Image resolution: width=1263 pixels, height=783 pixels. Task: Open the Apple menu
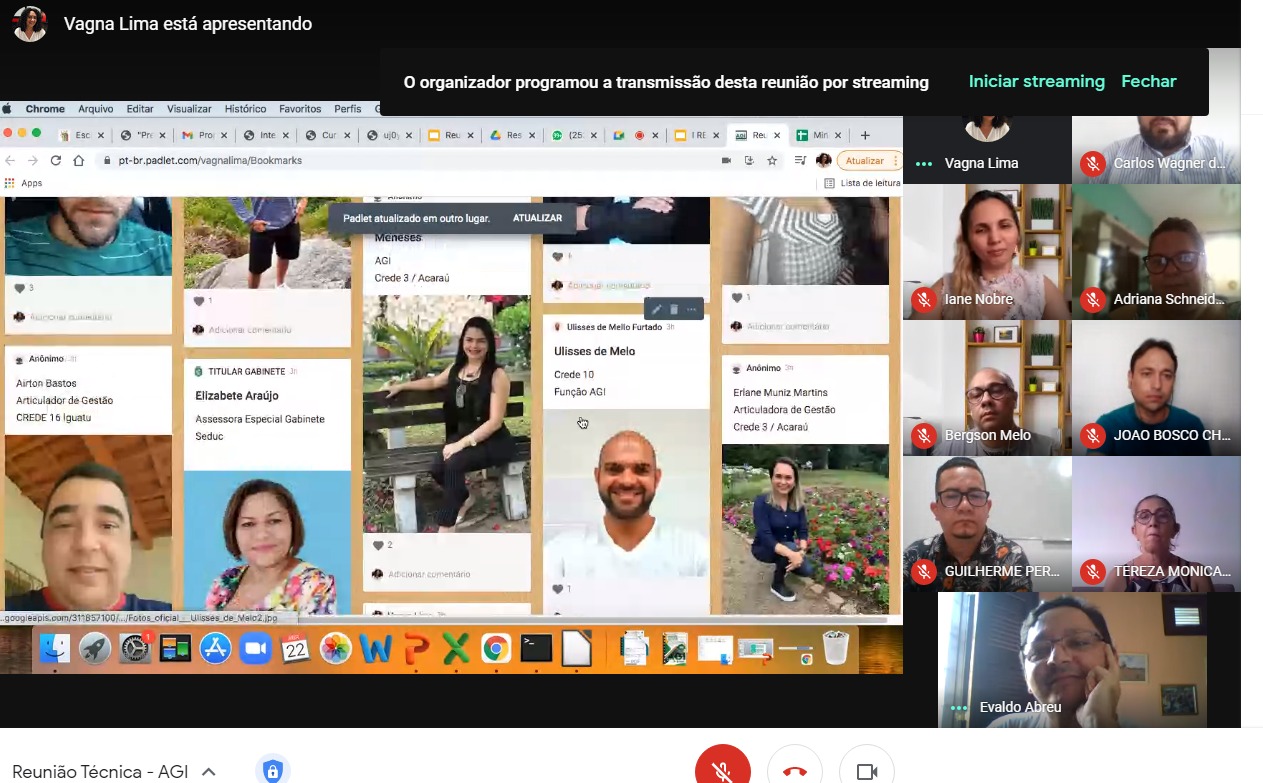coord(9,109)
